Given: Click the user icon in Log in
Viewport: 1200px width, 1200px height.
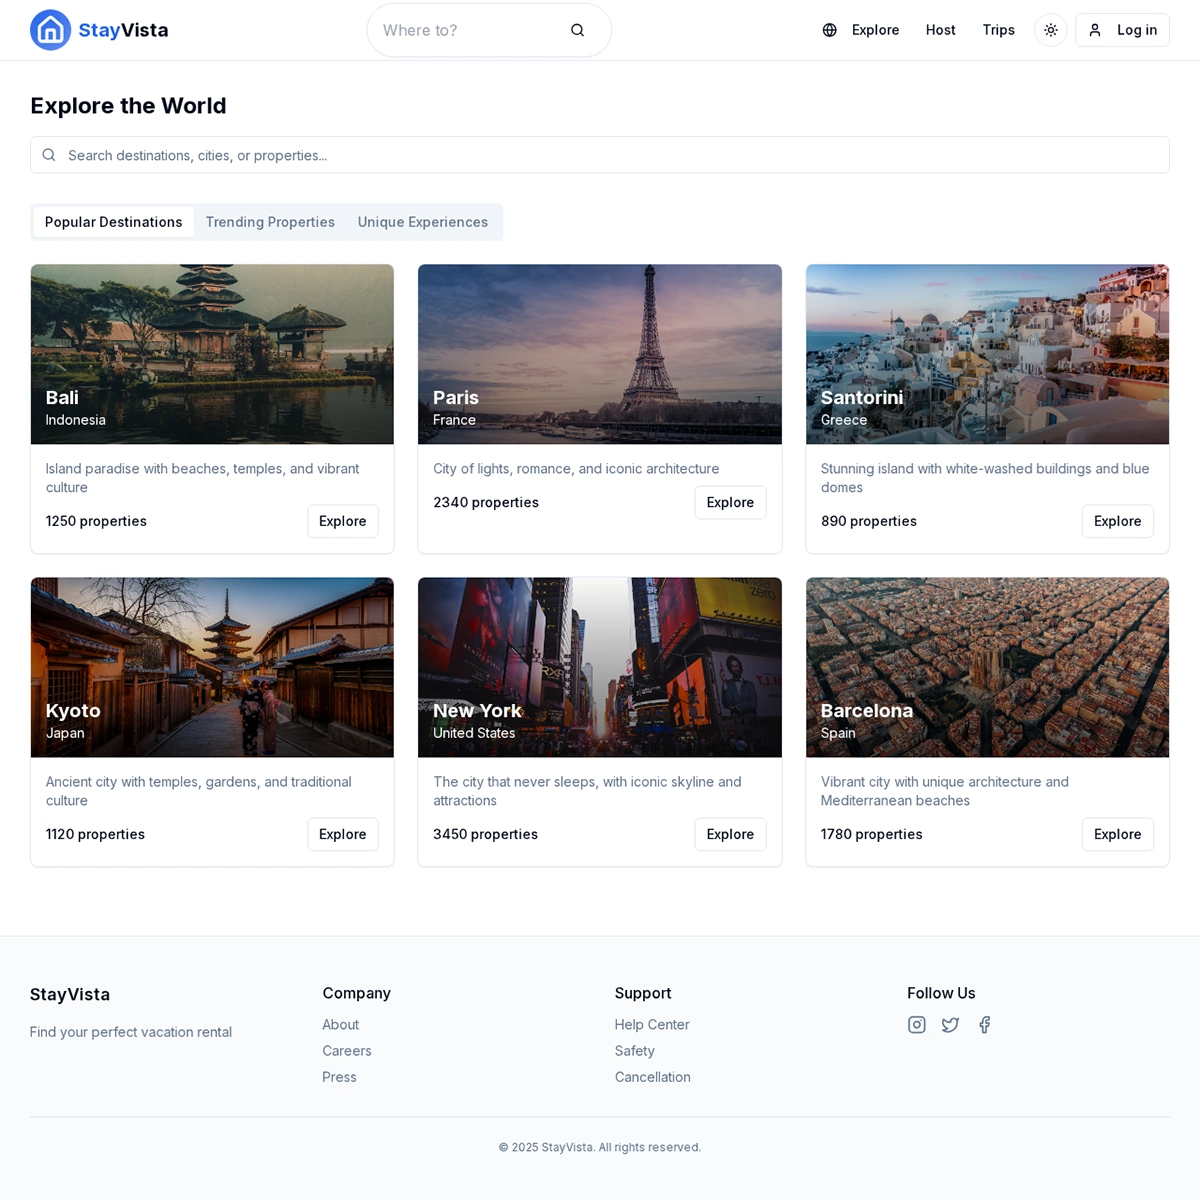Looking at the screenshot, I should (1095, 30).
